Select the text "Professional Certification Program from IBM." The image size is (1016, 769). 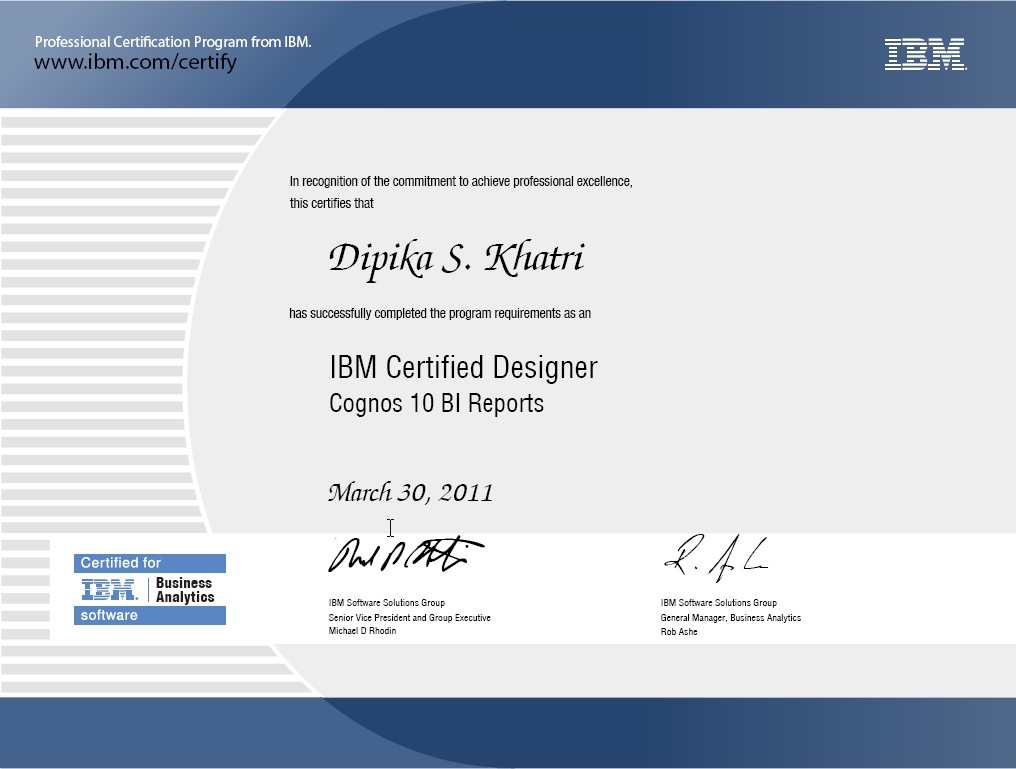(173, 42)
